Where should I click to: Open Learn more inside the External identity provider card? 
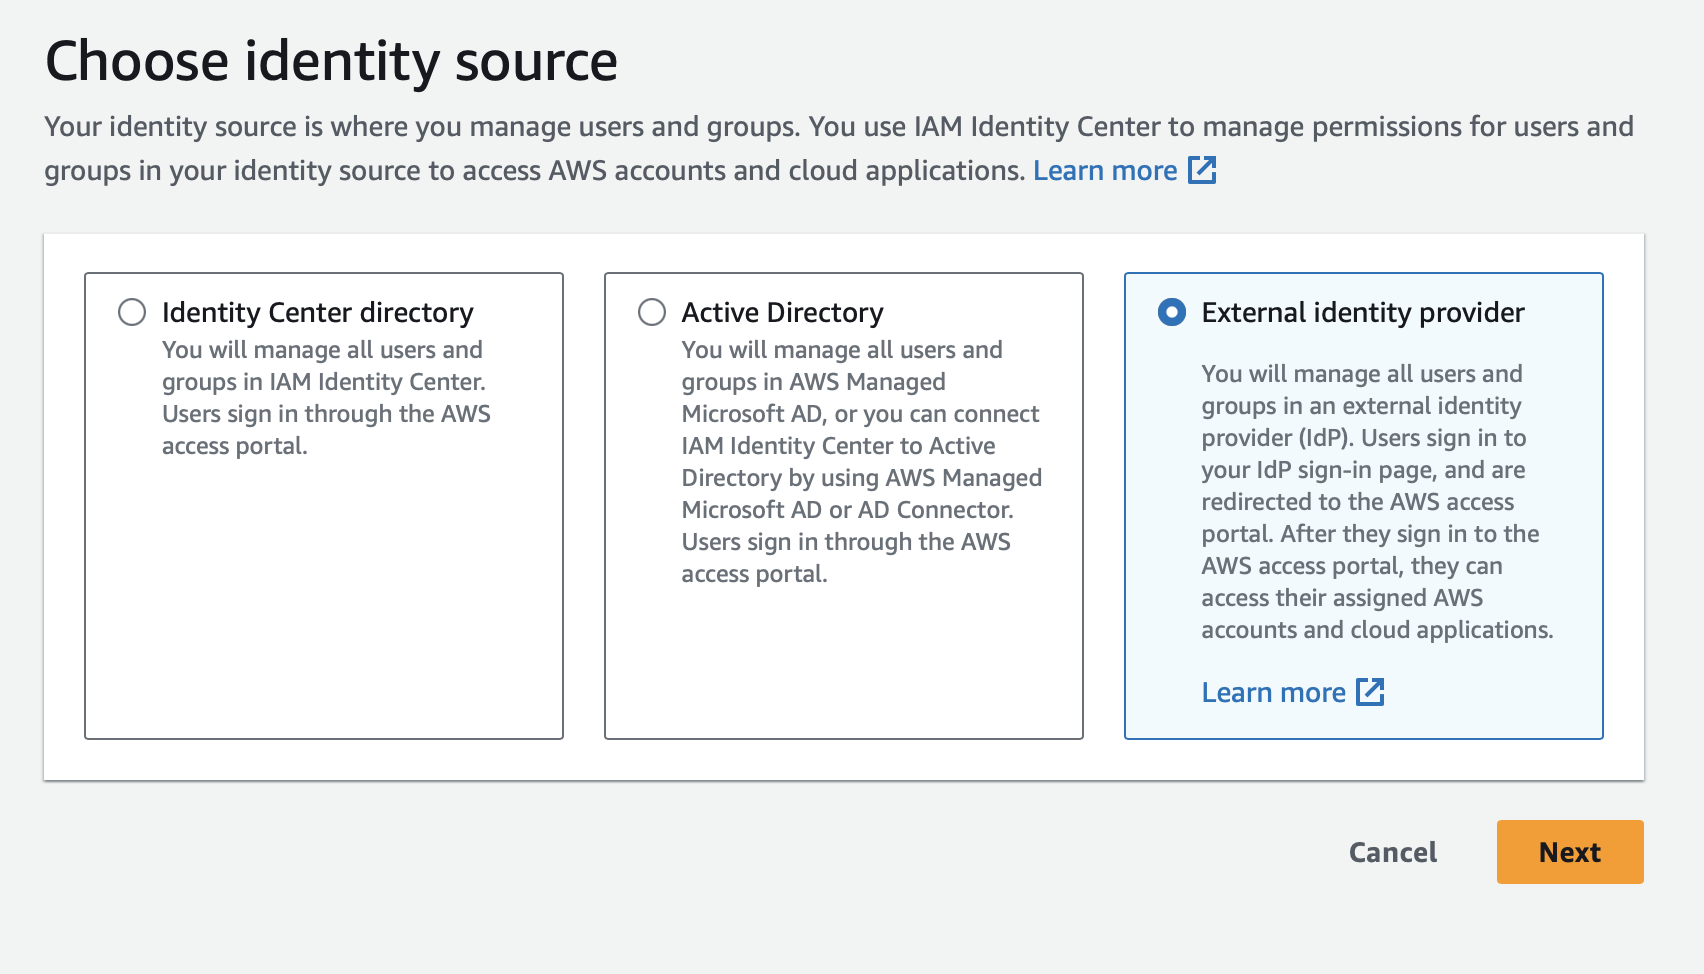pos(1273,691)
